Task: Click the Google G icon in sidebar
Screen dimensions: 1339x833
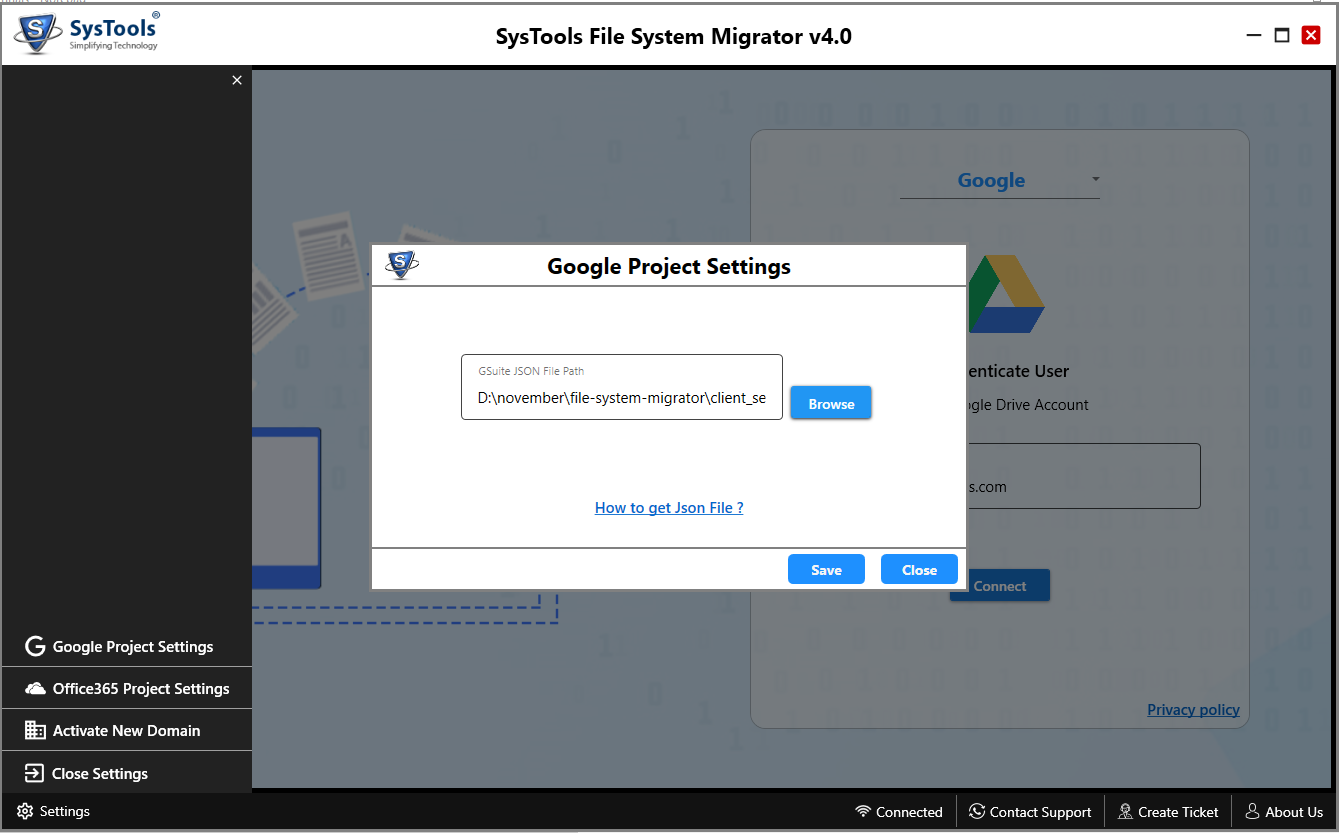Action: point(35,646)
